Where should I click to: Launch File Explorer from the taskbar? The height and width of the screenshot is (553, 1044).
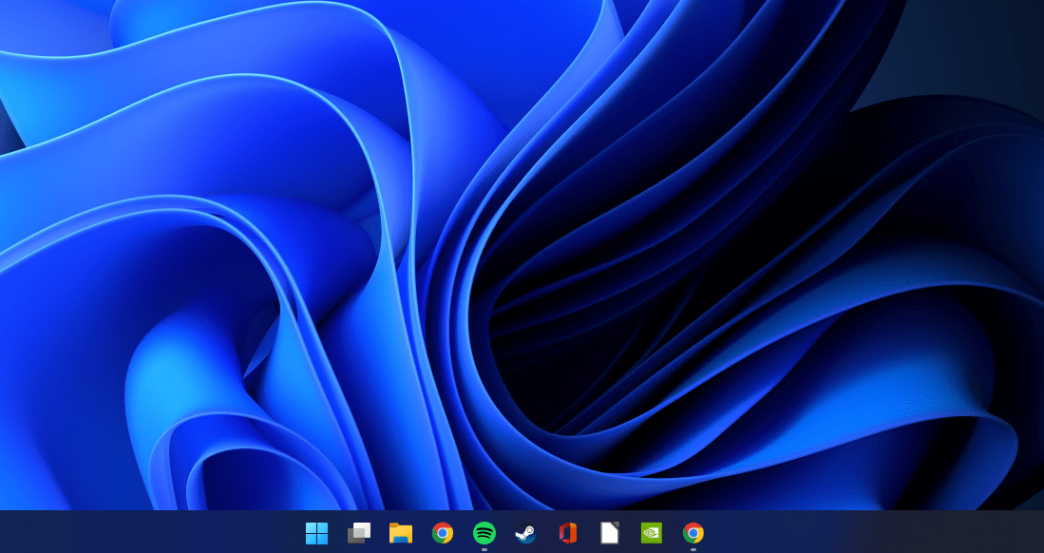(x=401, y=533)
